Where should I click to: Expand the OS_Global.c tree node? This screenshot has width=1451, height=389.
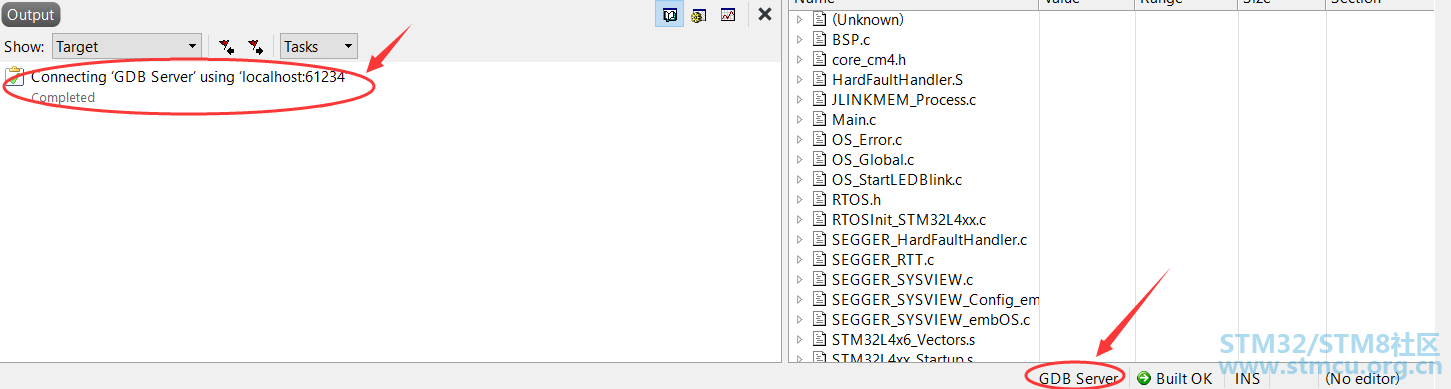coord(799,159)
